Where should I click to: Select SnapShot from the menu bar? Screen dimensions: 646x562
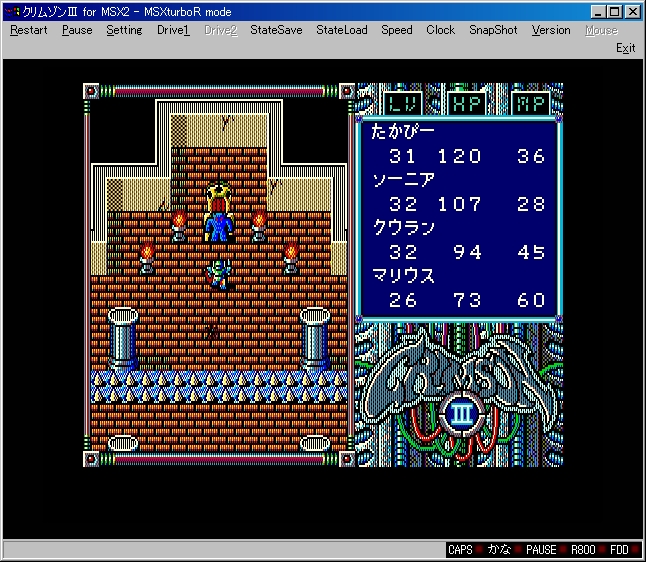[493, 30]
